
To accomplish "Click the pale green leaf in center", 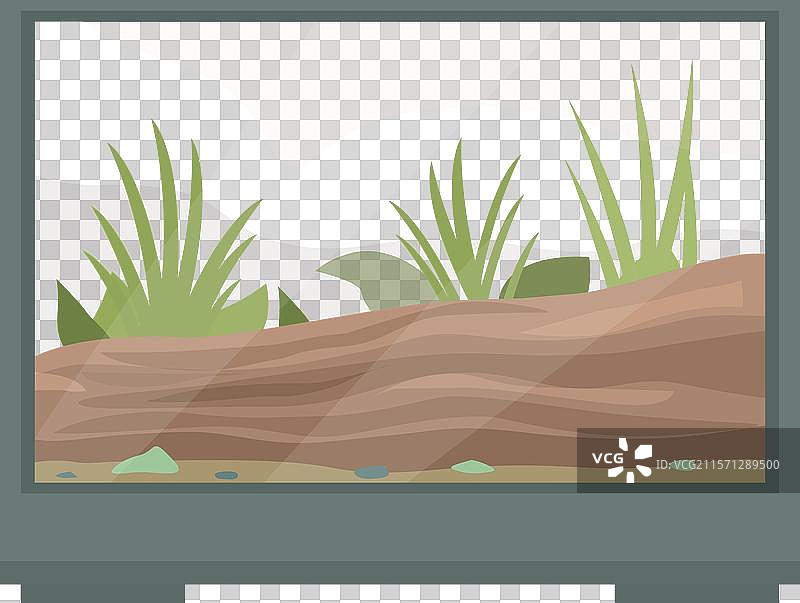I will coord(370,278).
